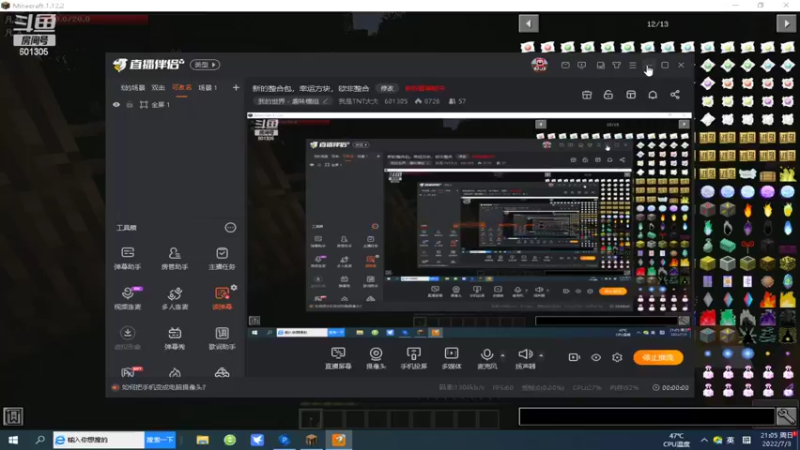
Task: Add 直播屏幕 screen capture source
Action: tap(338, 358)
